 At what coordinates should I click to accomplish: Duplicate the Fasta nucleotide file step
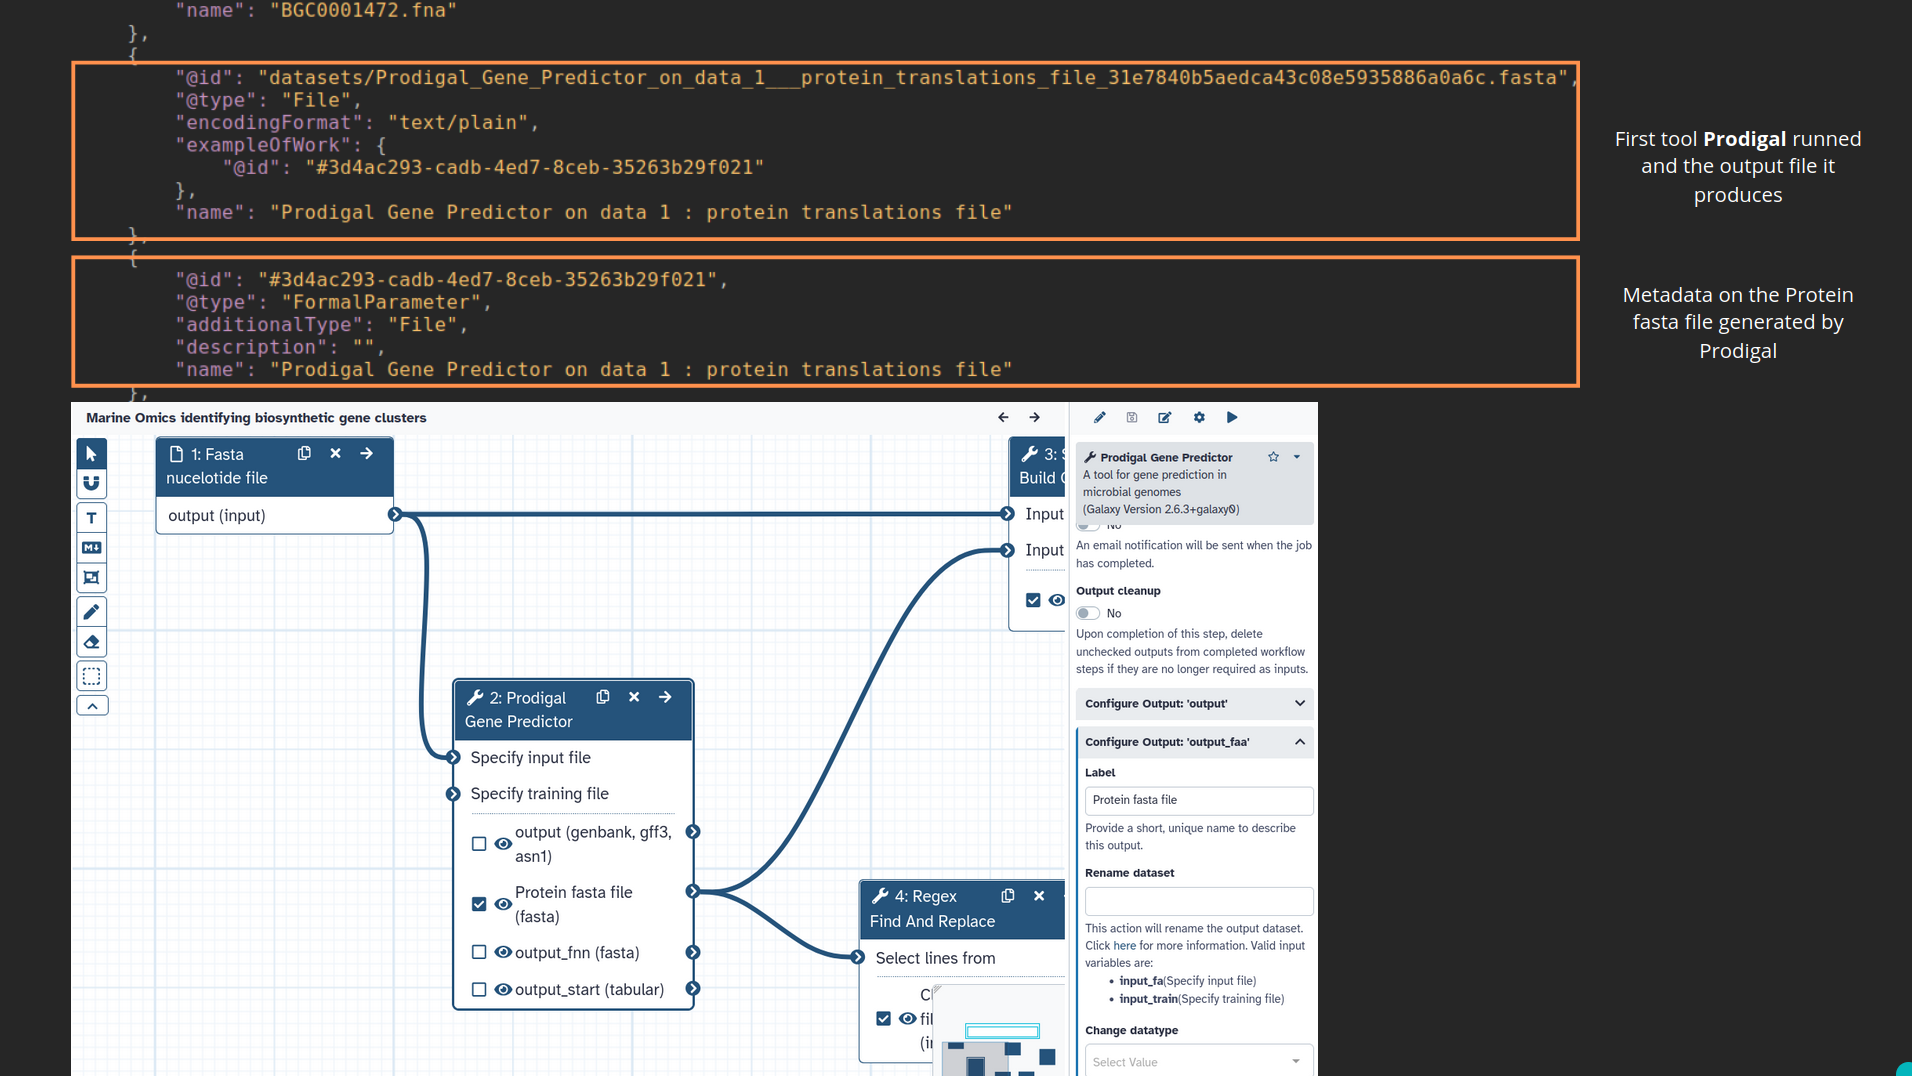(x=304, y=453)
